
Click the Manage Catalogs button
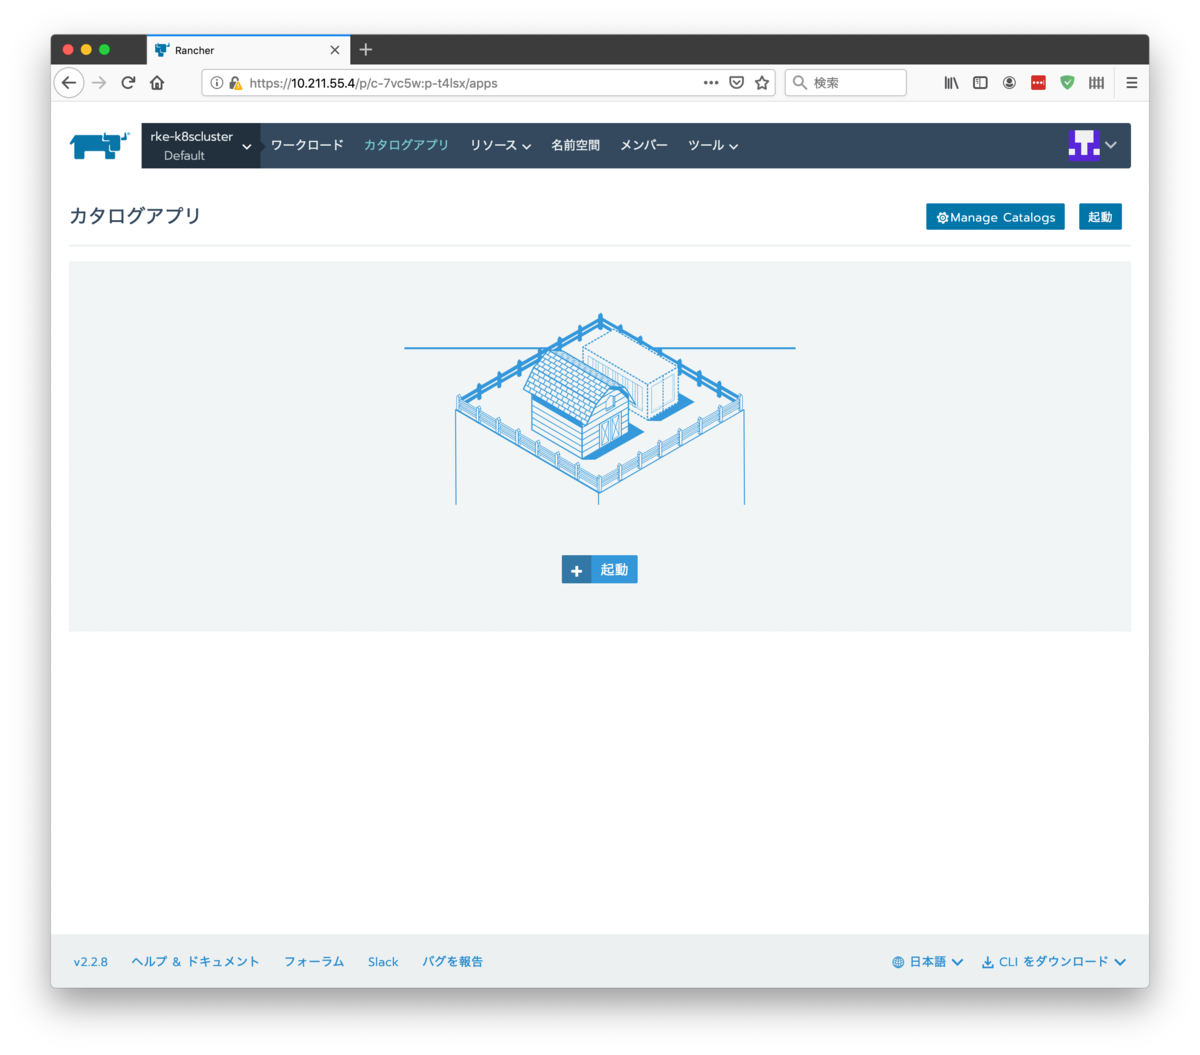pos(995,216)
